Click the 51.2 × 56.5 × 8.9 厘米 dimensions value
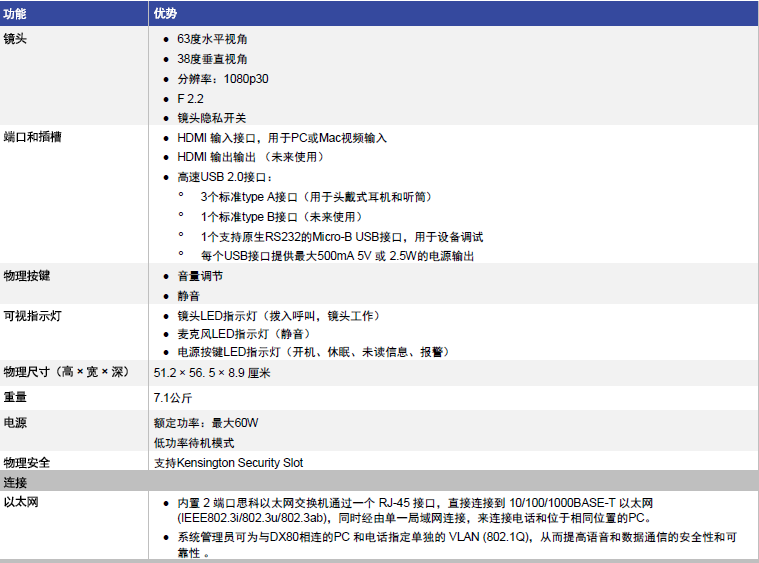This screenshot has height=563, width=759. tap(212, 373)
